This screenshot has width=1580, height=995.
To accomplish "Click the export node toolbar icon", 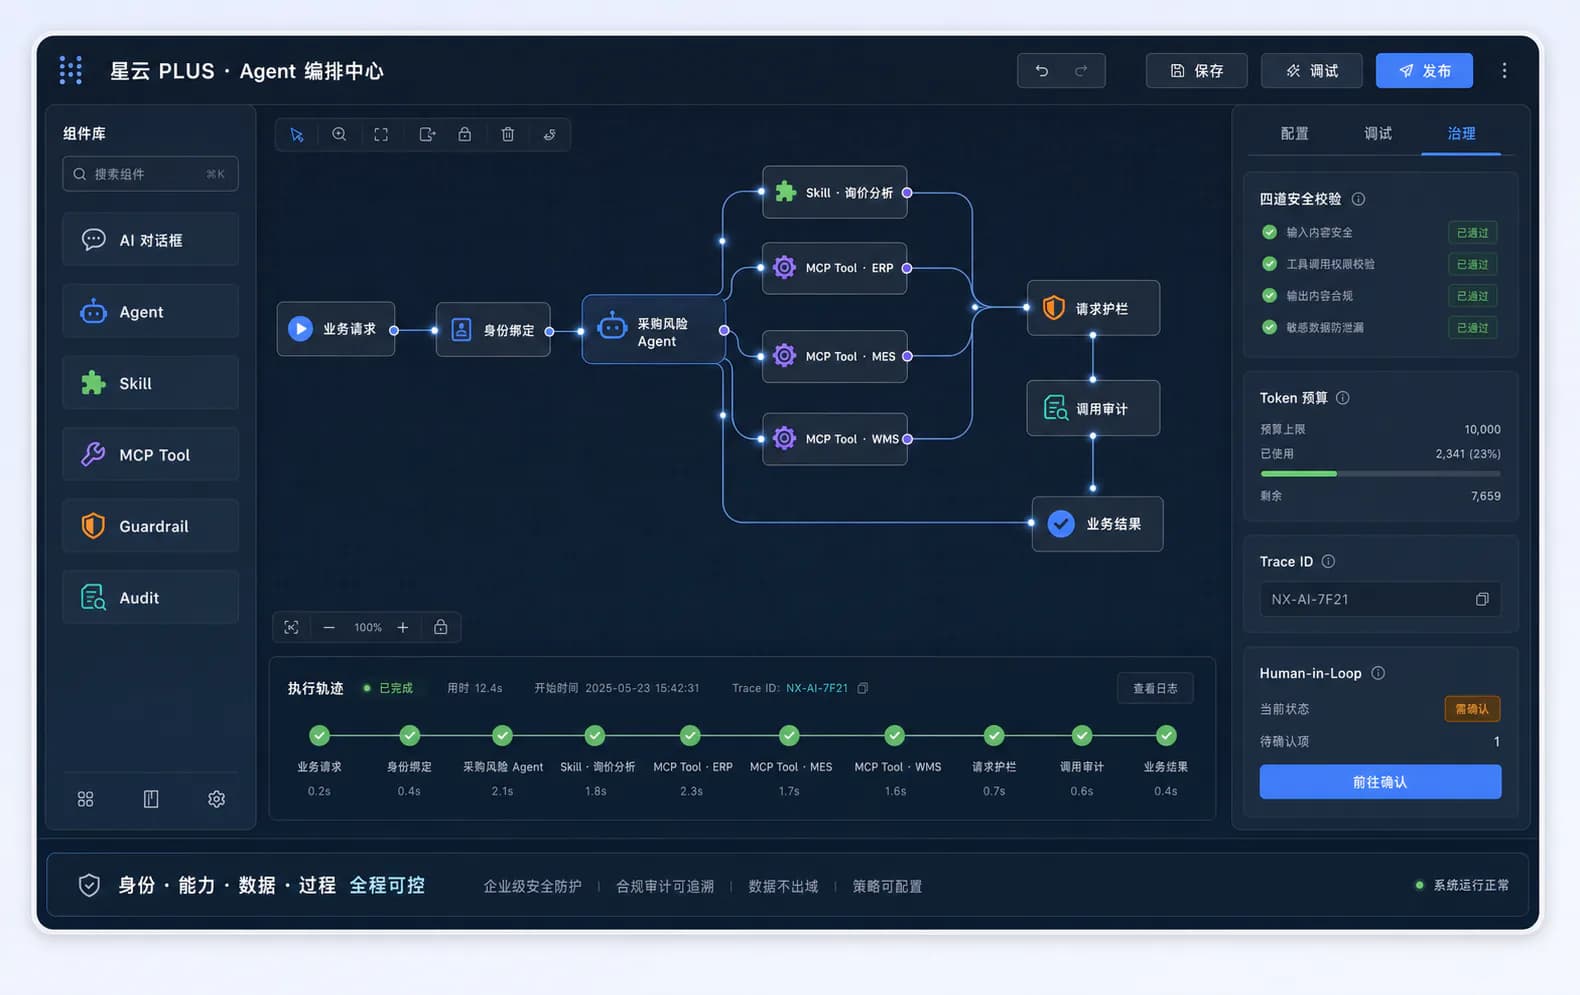I will [427, 135].
